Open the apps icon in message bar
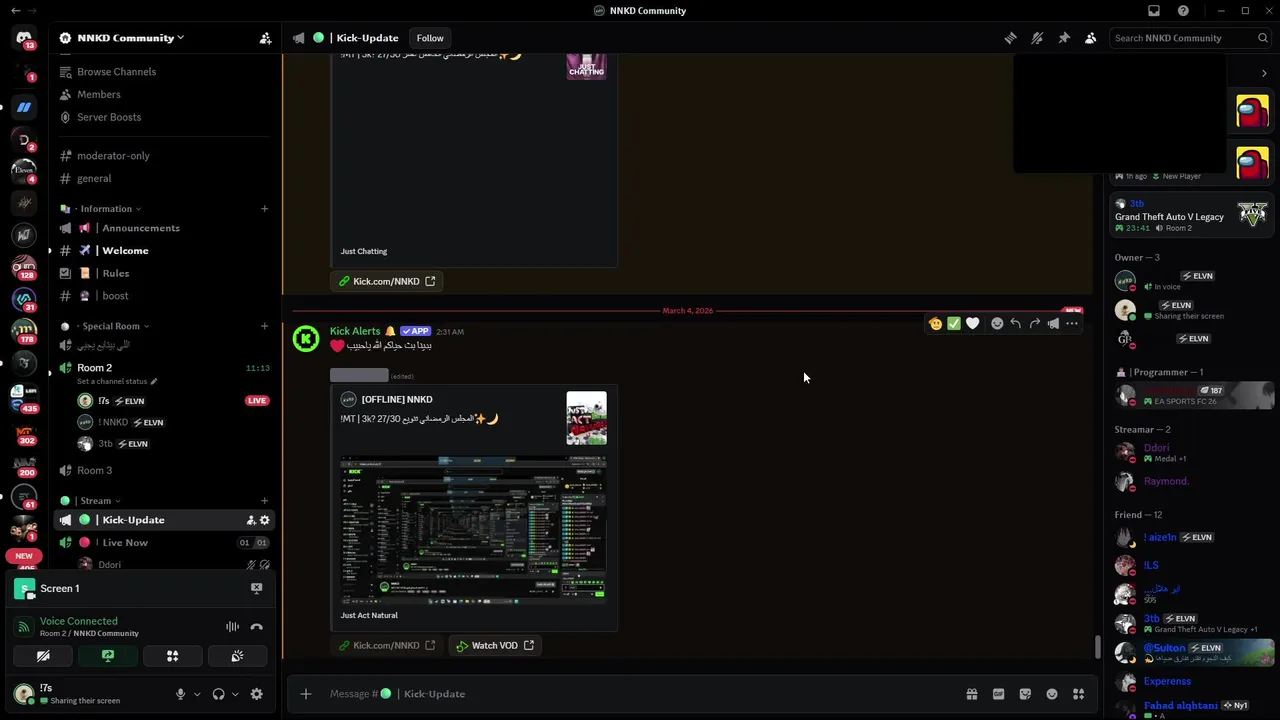 coord(1079,694)
